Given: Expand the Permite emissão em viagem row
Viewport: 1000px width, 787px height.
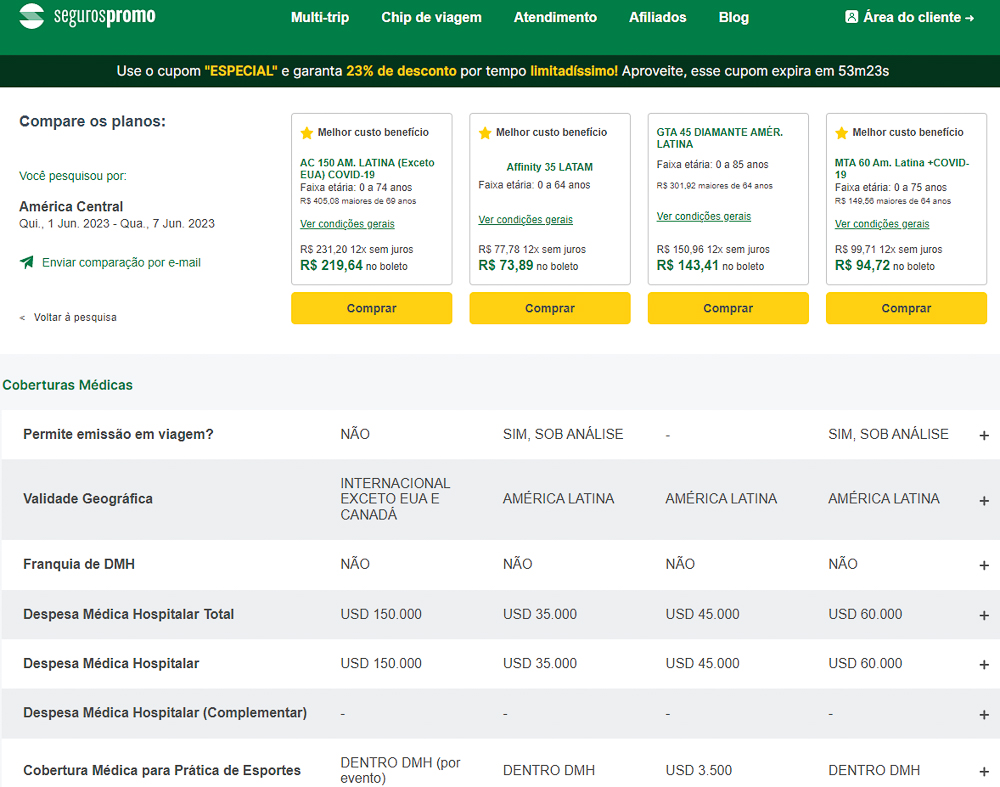Looking at the screenshot, I should [984, 436].
